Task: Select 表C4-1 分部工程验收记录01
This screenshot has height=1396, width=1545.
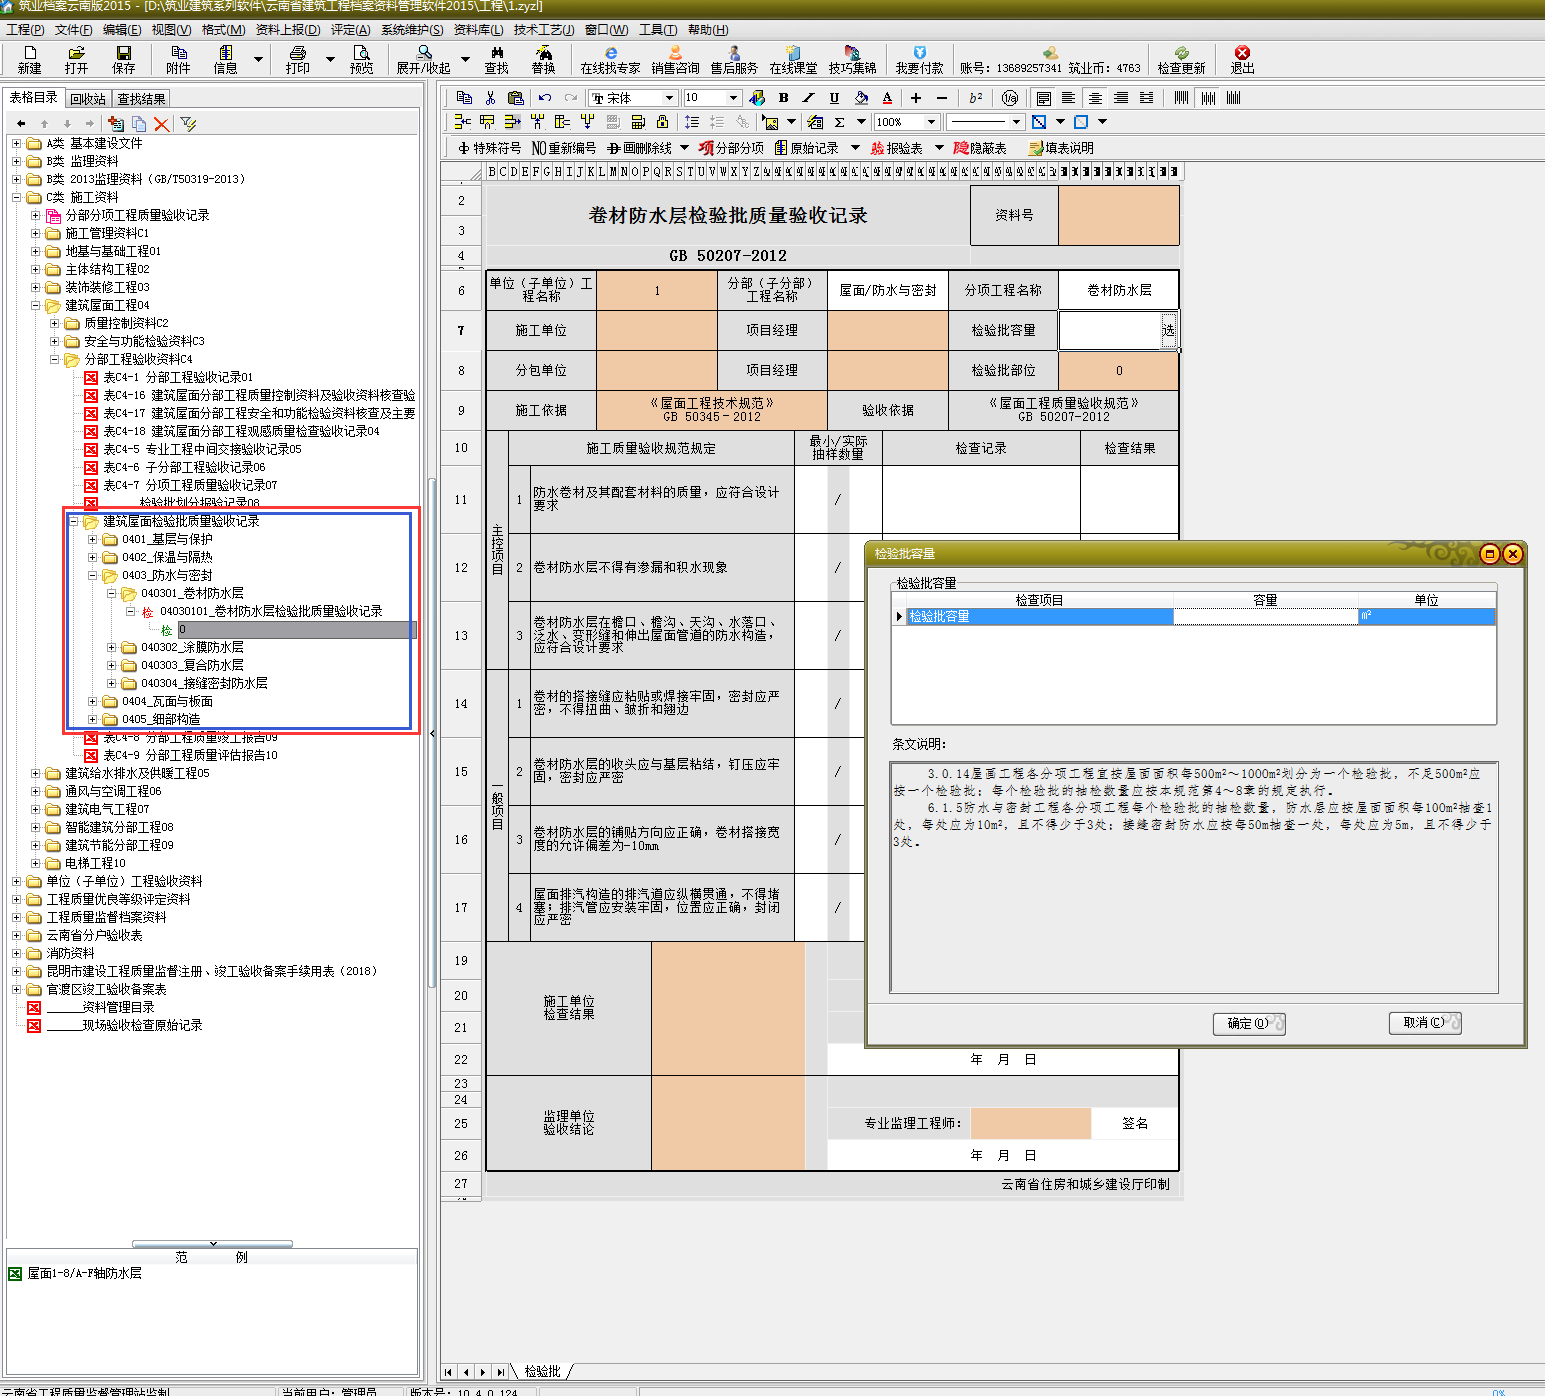Action: [178, 377]
